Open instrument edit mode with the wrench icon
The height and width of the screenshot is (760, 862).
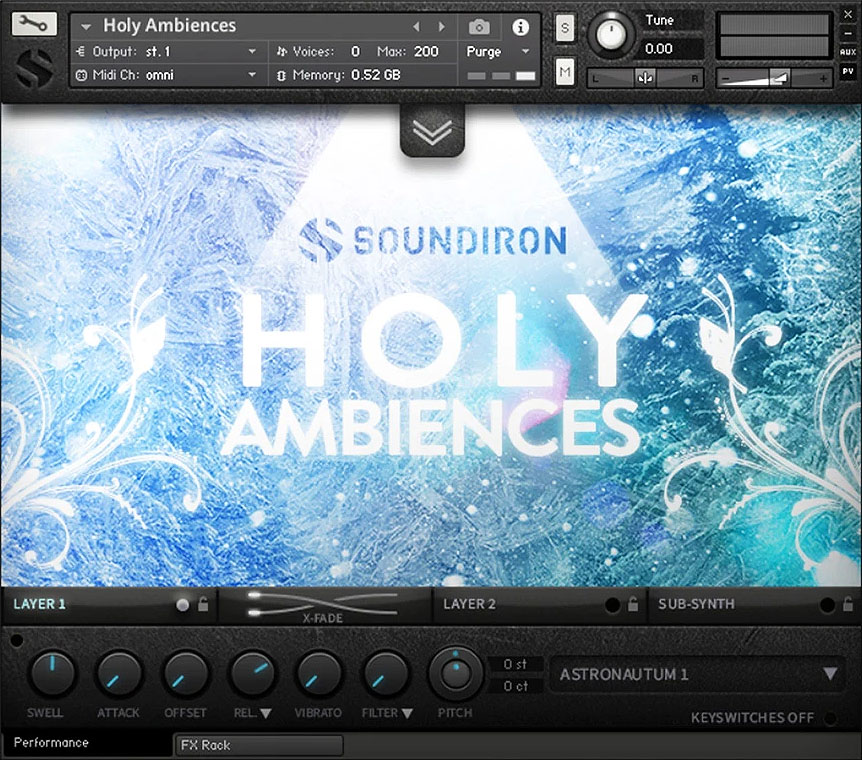tap(34, 24)
